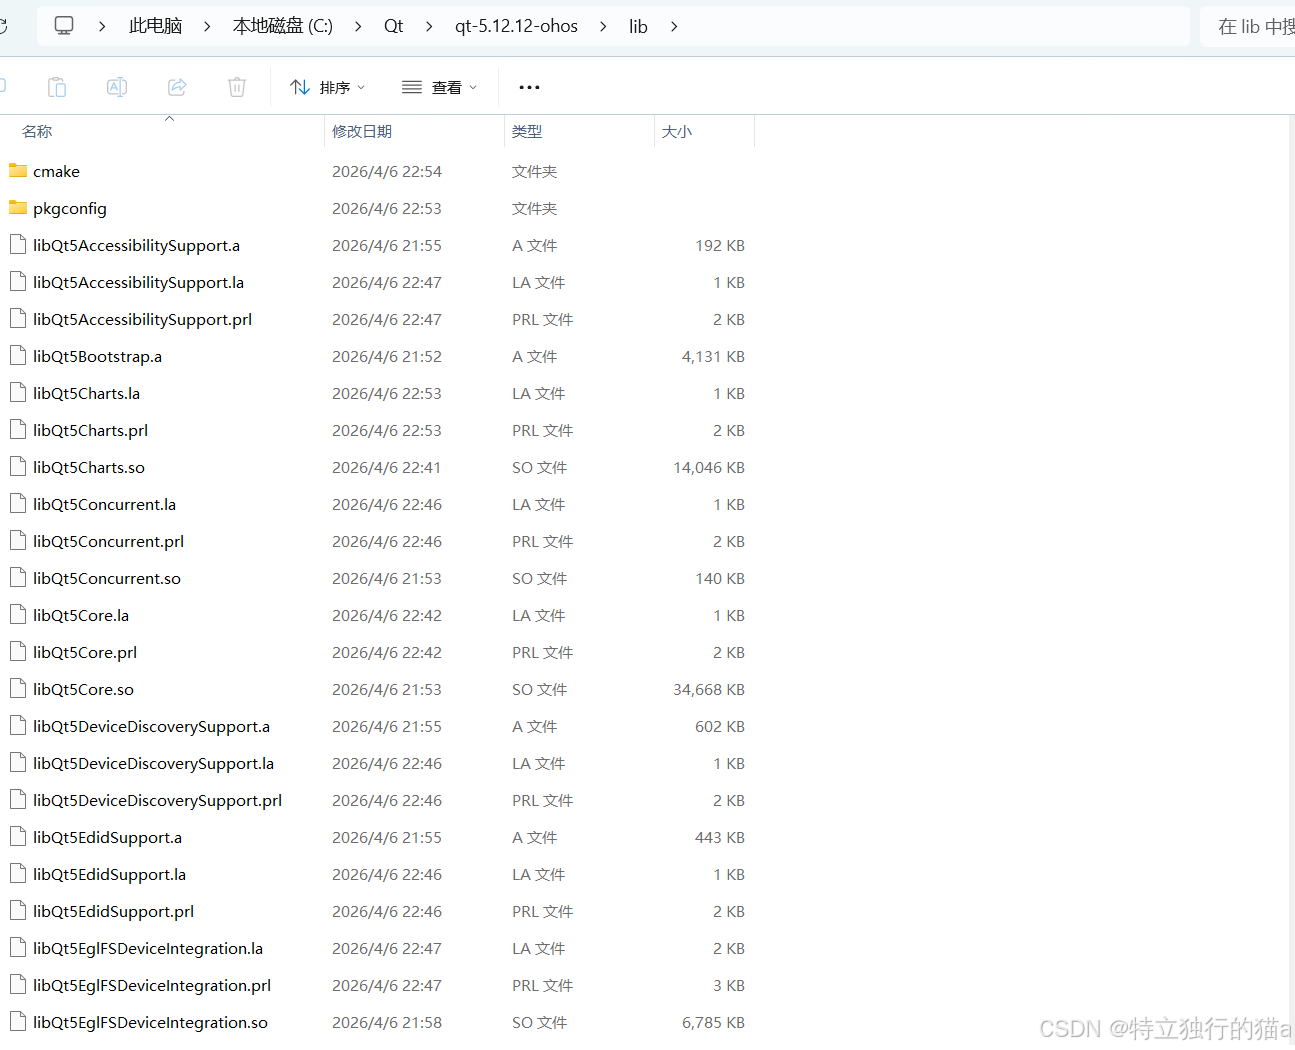Click size value 4,131 KB

point(713,356)
